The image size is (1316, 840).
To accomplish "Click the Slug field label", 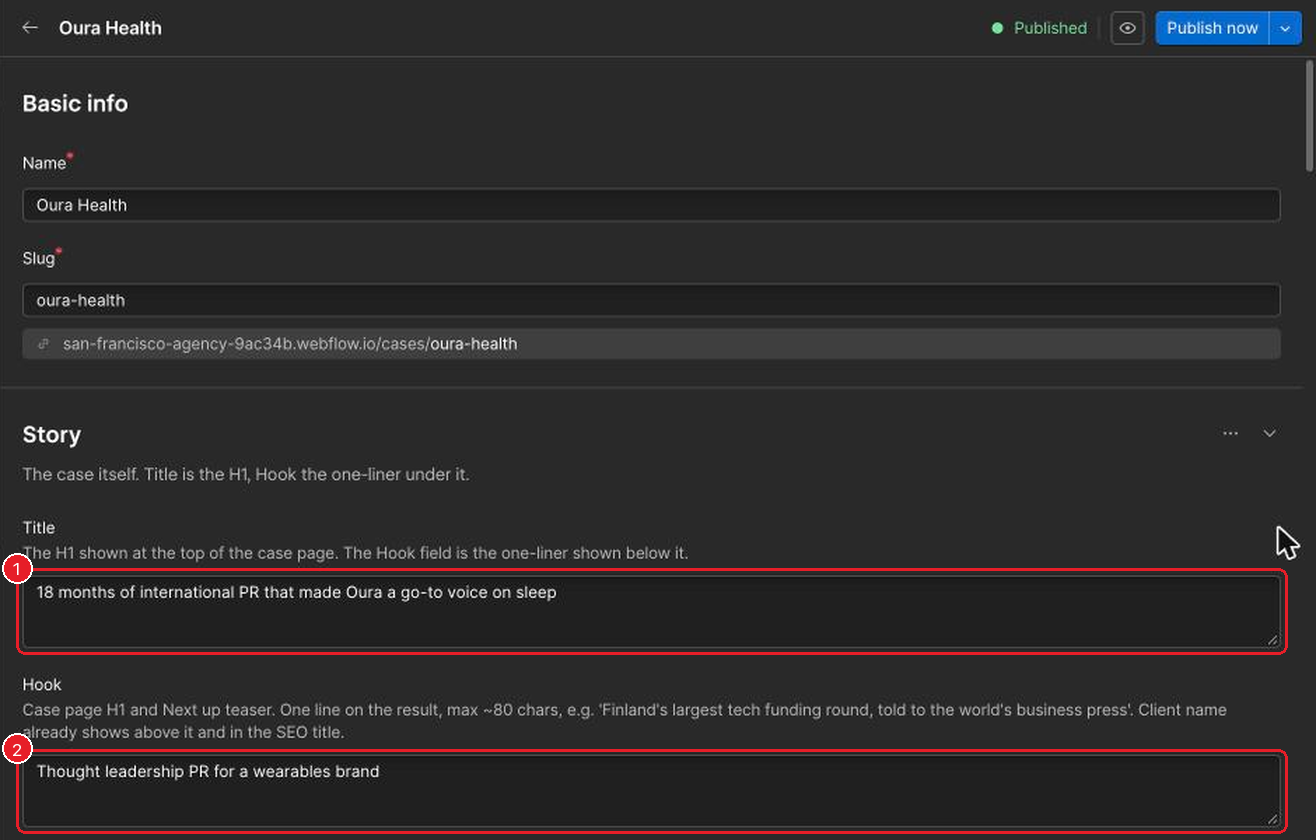I will 39,258.
